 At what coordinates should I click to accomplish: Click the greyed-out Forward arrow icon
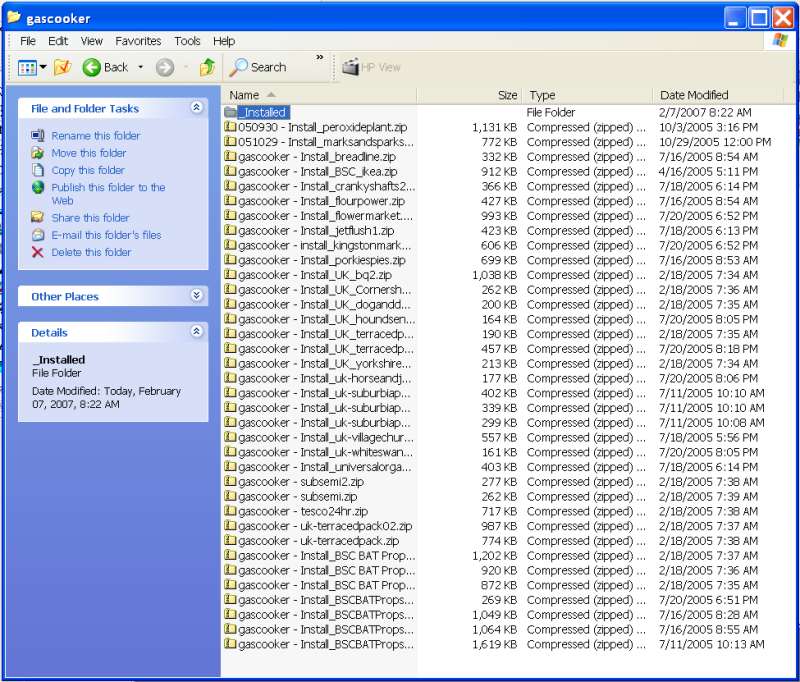[x=165, y=67]
